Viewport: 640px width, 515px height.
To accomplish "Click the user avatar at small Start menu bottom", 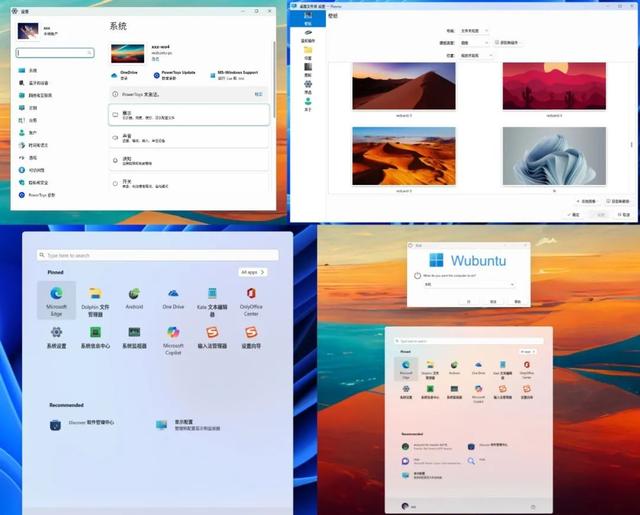I will tap(405, 506).
